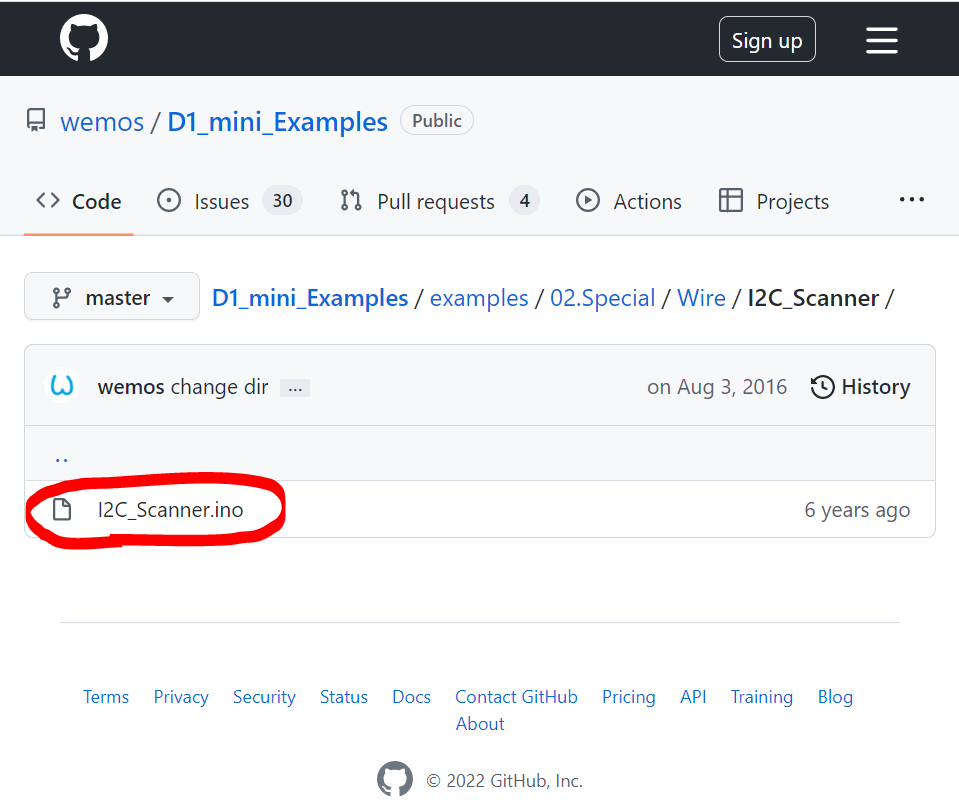Click the Projects table icon
This screenshot has height=800, width=959.
(731, 201)
